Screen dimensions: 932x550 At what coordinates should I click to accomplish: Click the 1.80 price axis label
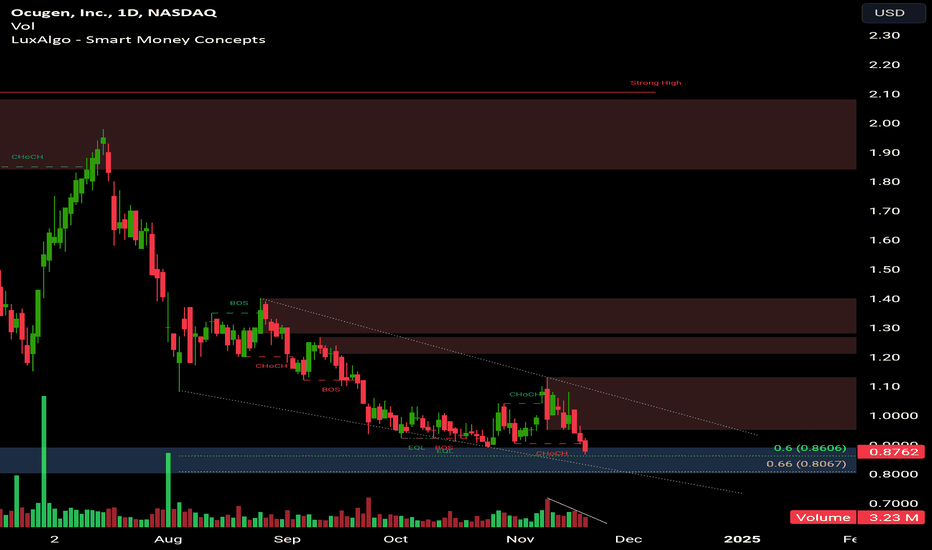click(x=884, y=181)
